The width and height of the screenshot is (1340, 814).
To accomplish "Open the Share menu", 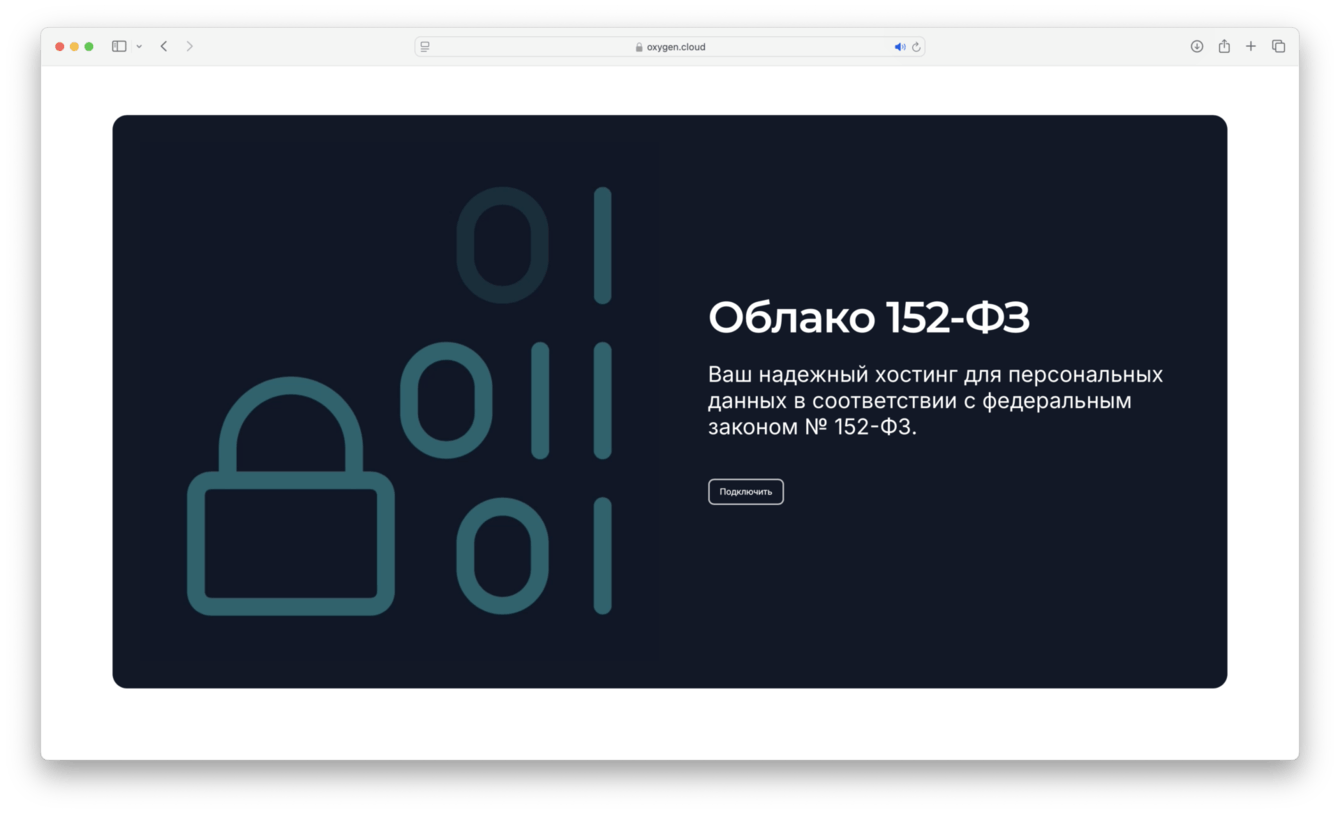I will [1224, 46].
